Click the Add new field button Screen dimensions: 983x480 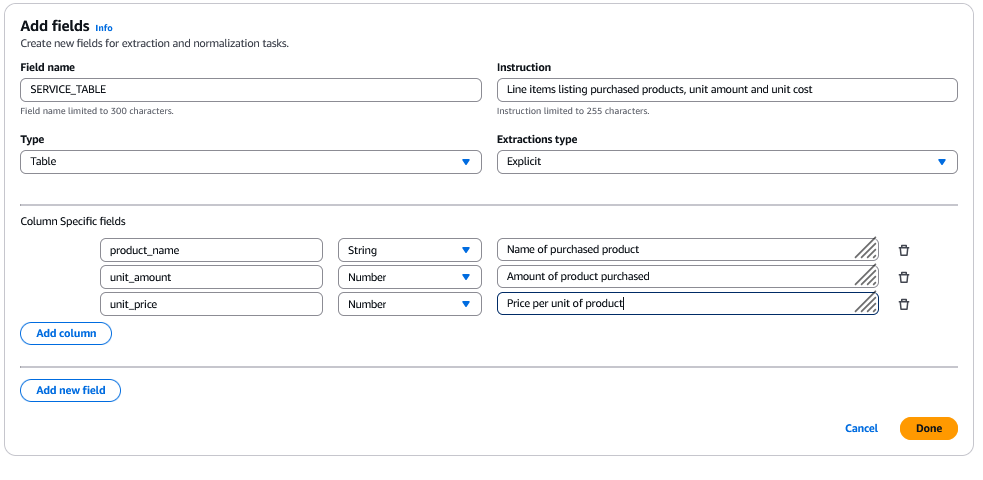[x=70, y=390]
